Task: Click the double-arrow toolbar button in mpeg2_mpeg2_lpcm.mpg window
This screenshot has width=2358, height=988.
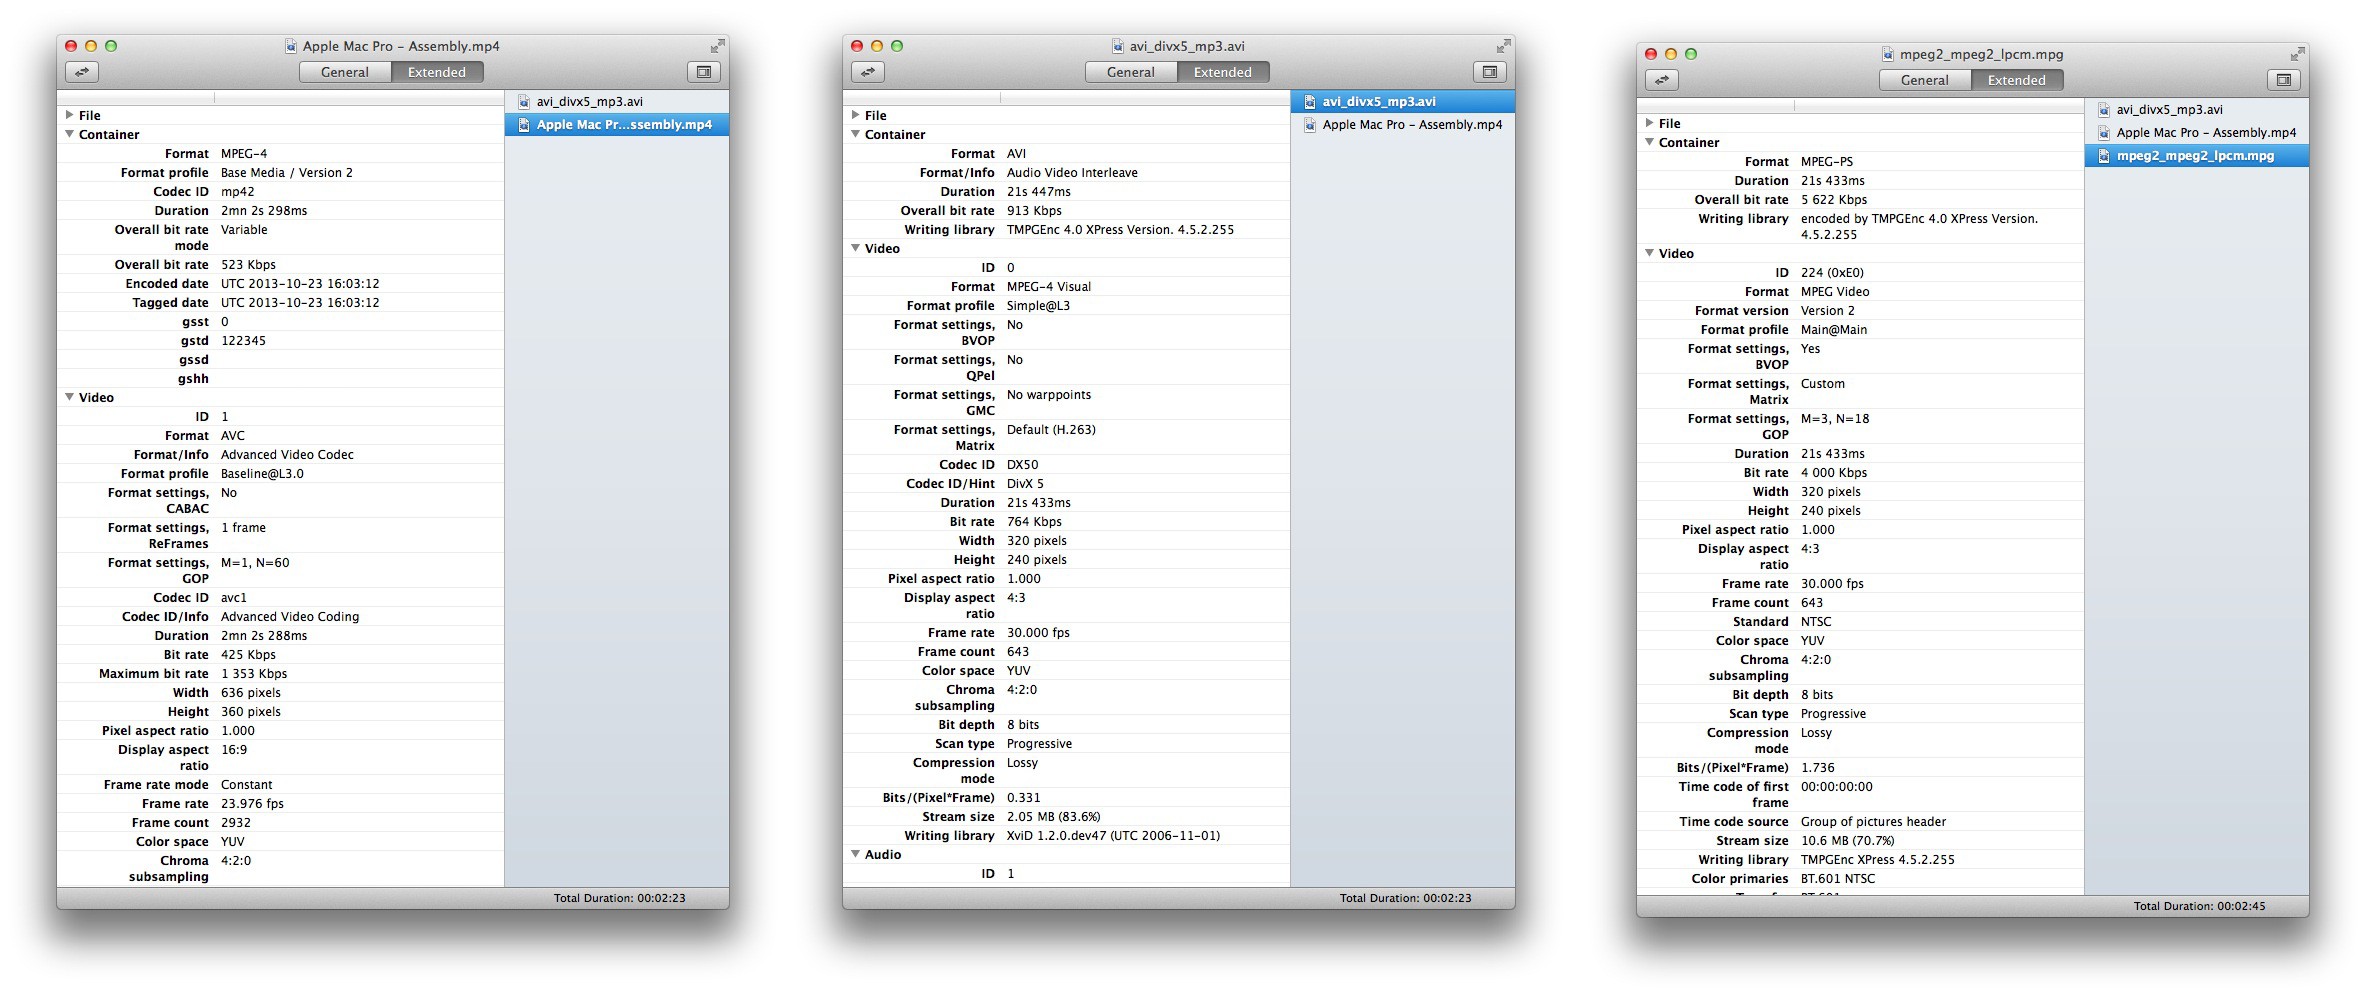Action: [1662, 80]
